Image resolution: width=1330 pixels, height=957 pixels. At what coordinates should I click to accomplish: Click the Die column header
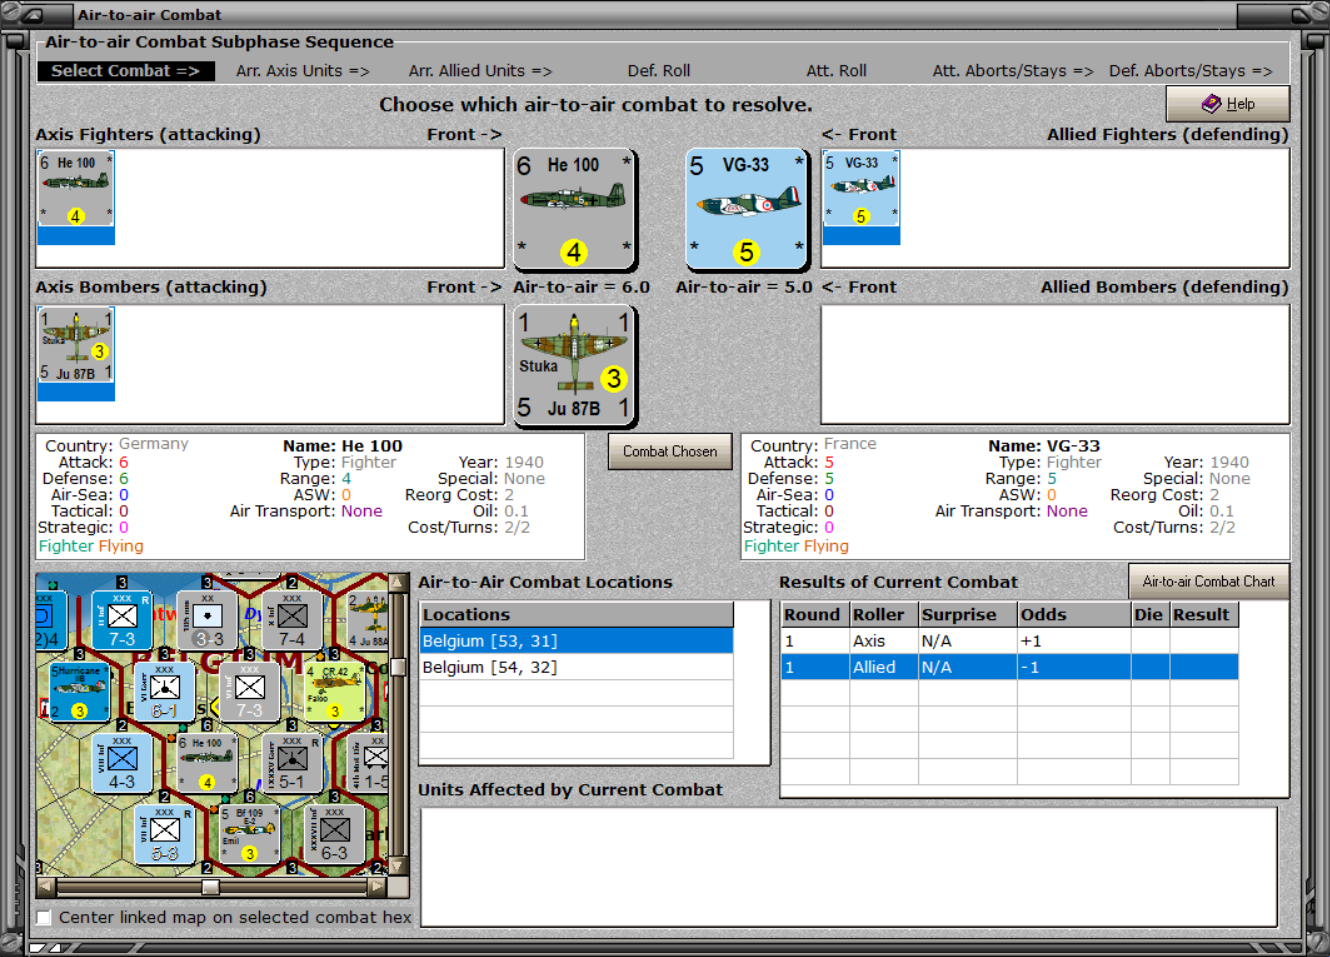1150,615
